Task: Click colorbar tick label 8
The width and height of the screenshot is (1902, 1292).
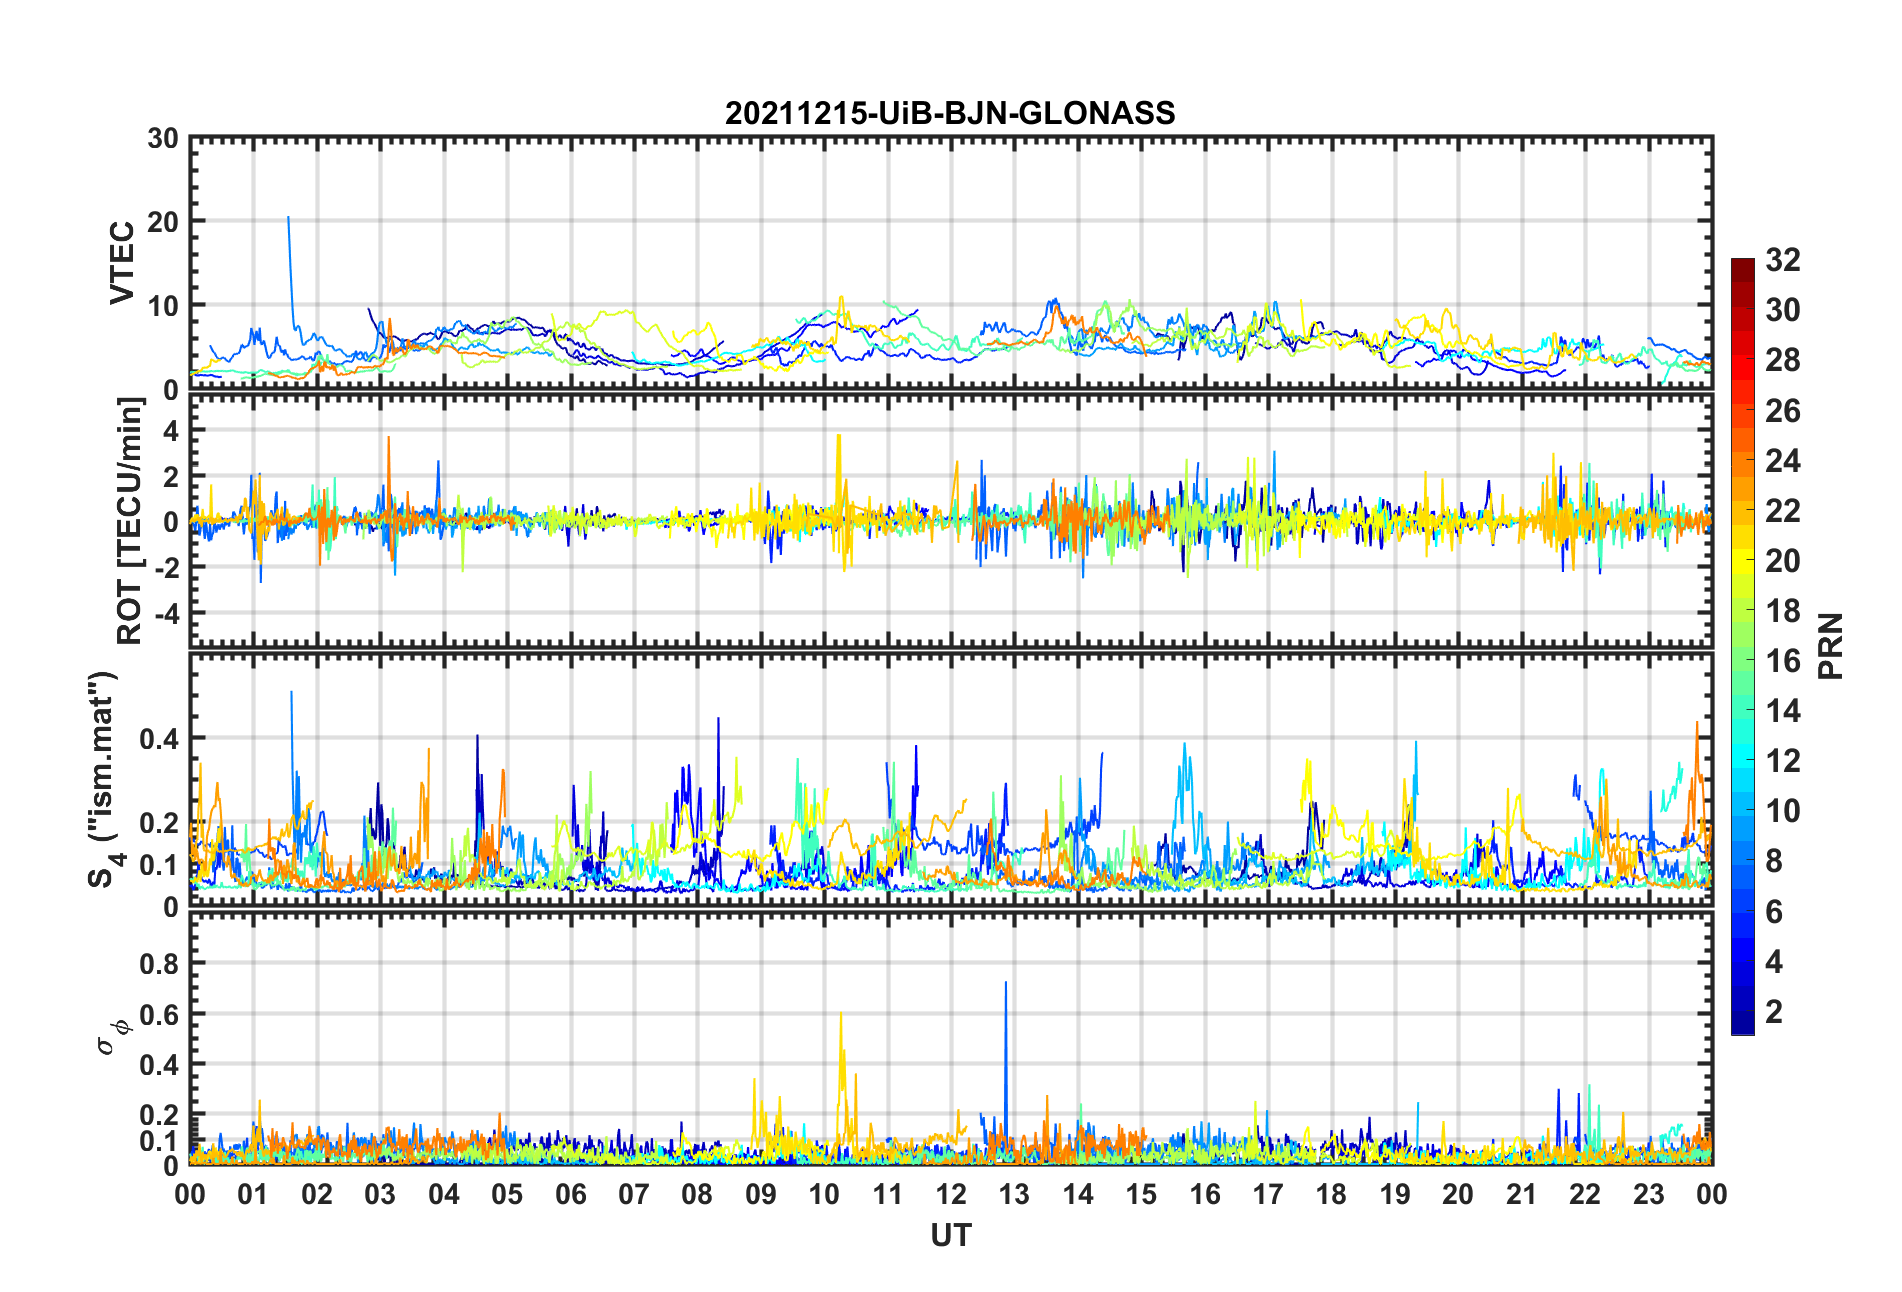Action: click(1774, 861)
